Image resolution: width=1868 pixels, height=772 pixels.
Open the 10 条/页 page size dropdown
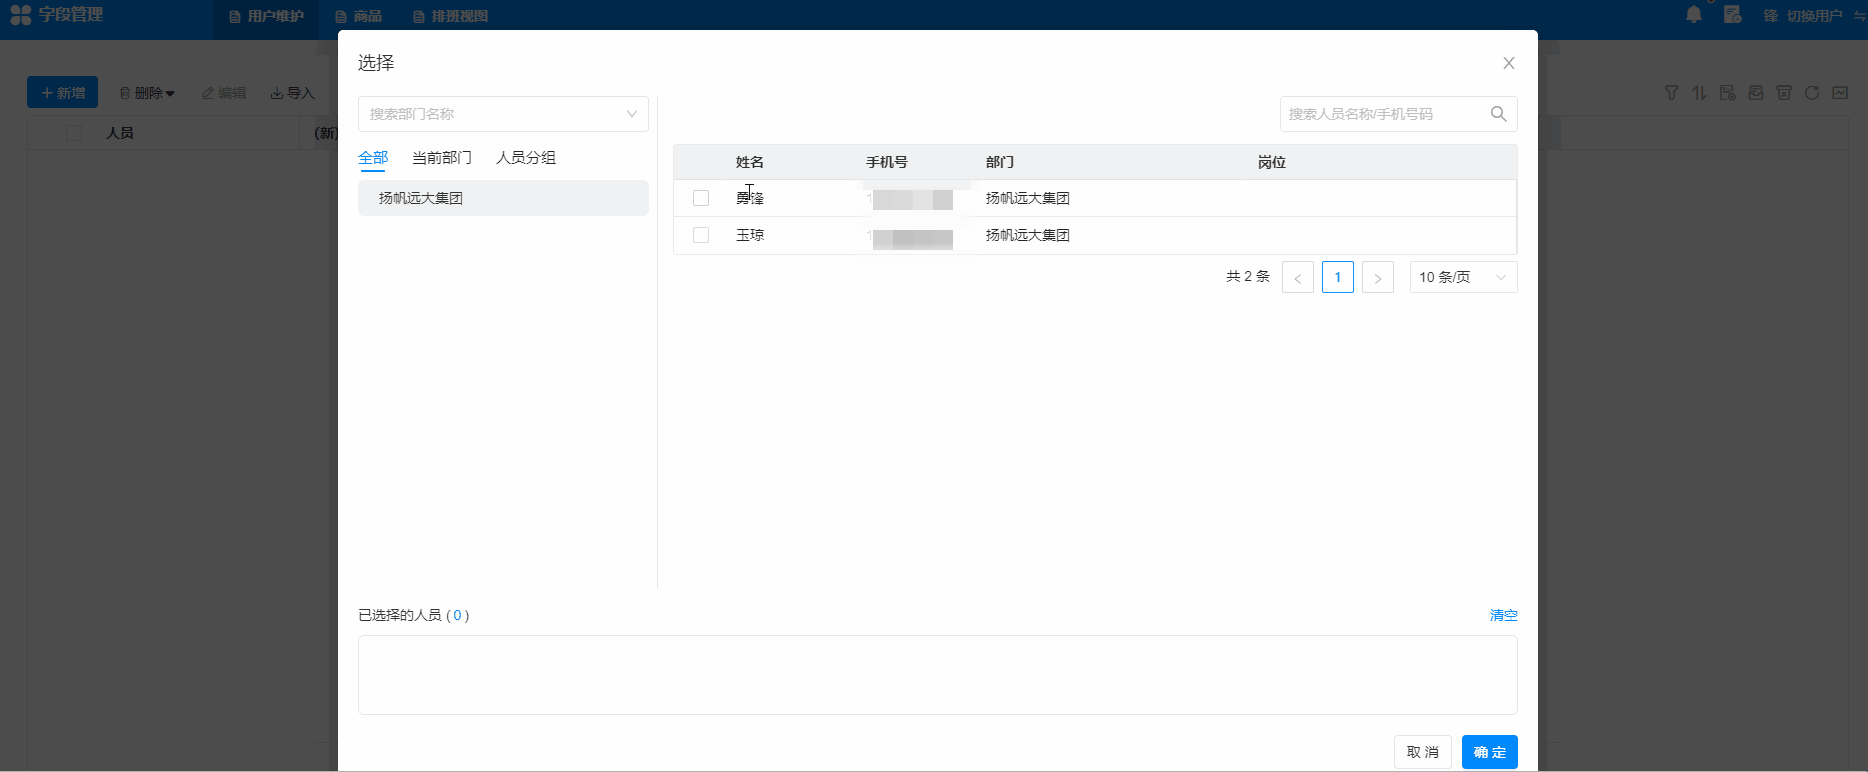tap(1463, 277)
